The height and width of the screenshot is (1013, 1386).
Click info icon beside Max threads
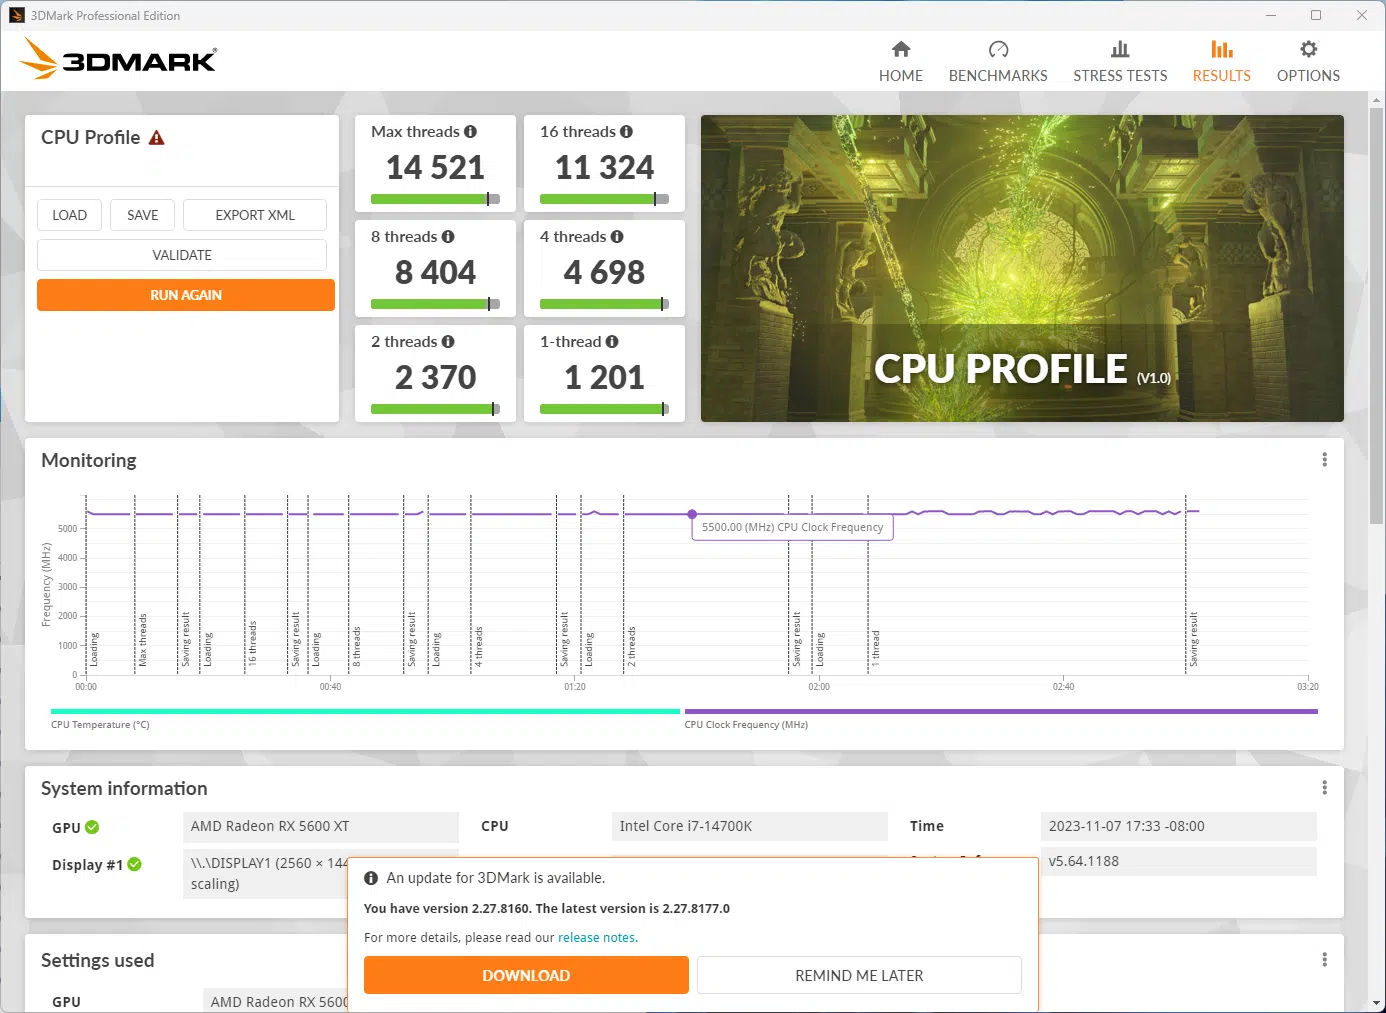pos(470,132)
